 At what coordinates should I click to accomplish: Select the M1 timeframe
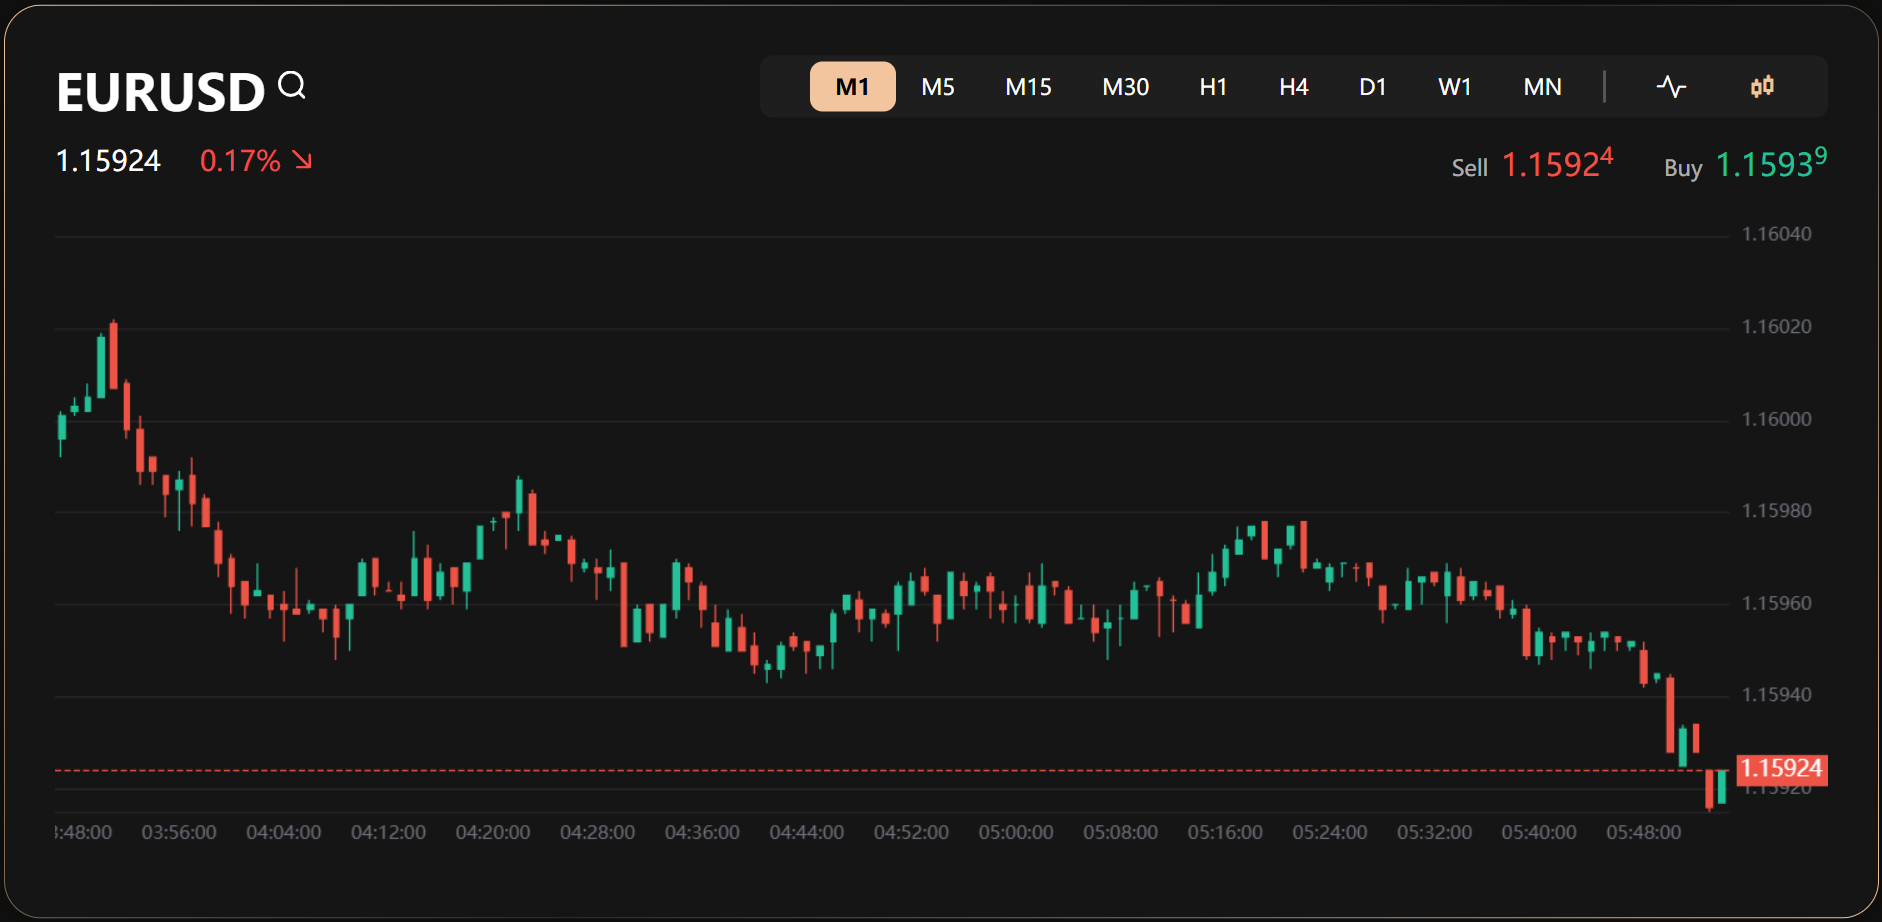point(852,87)
